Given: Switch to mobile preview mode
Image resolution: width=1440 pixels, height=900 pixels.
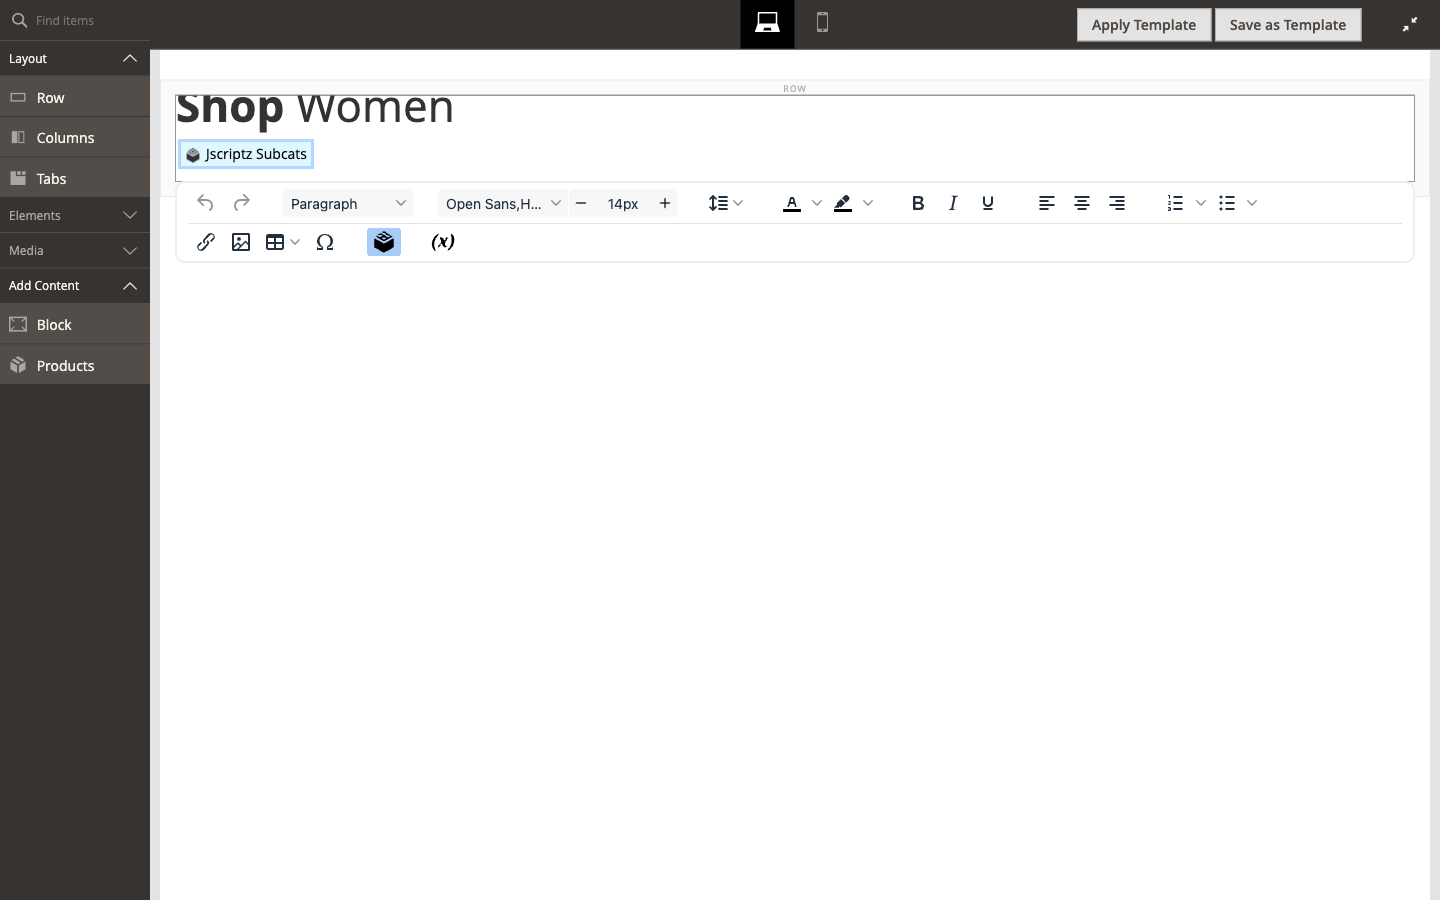Looking at the screenshot, I should tap(822, 22).
